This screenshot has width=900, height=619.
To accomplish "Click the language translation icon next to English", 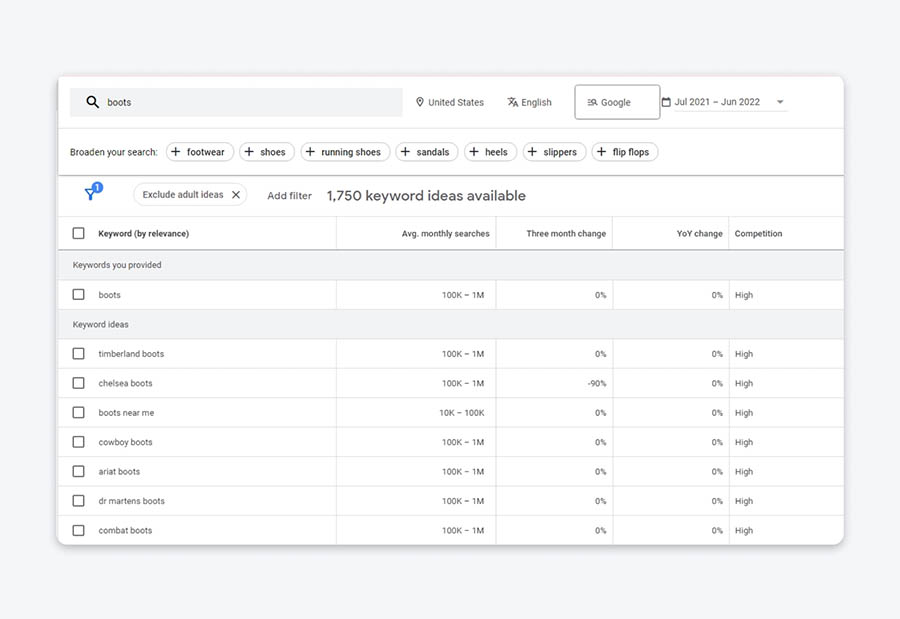I will pyautogui.click(x=513, y=102).
